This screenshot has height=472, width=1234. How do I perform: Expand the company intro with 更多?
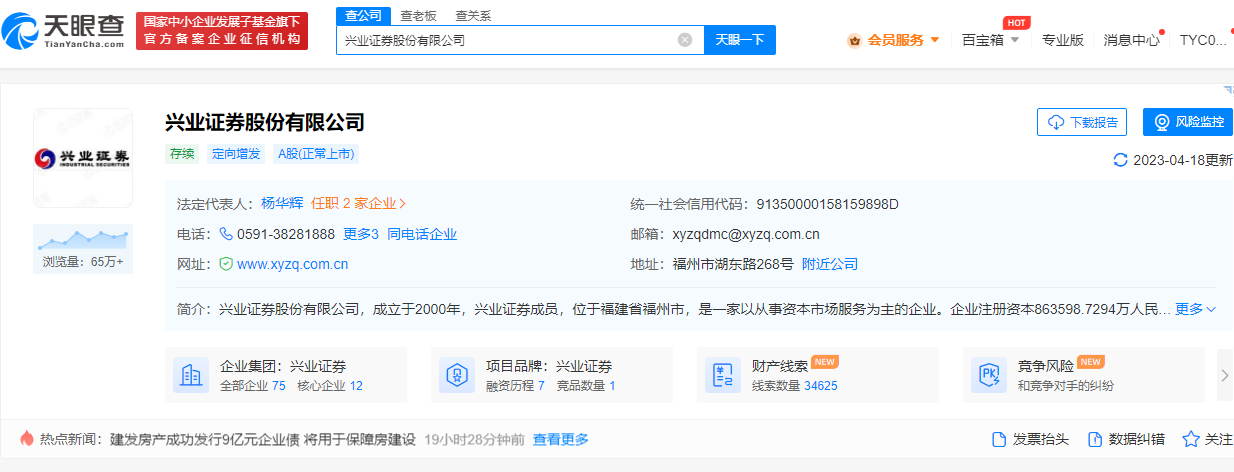click(x=1196, y=309)
